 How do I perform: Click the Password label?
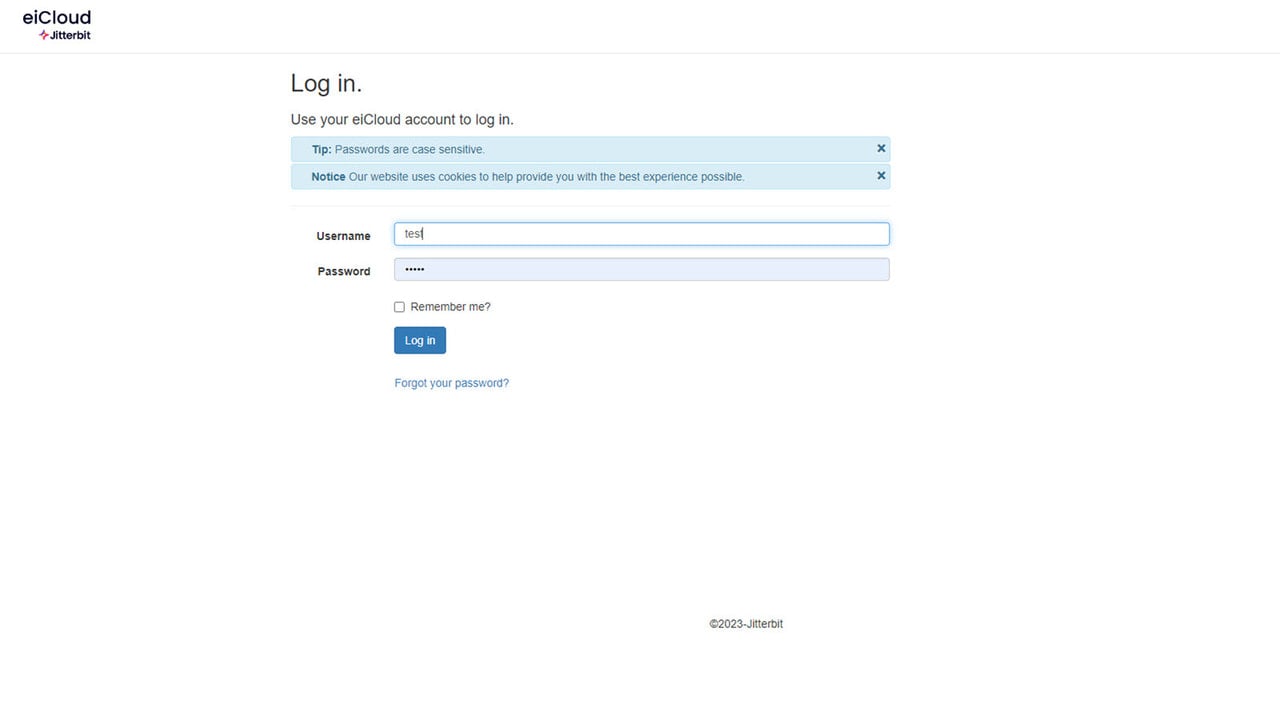pos(344,271)
